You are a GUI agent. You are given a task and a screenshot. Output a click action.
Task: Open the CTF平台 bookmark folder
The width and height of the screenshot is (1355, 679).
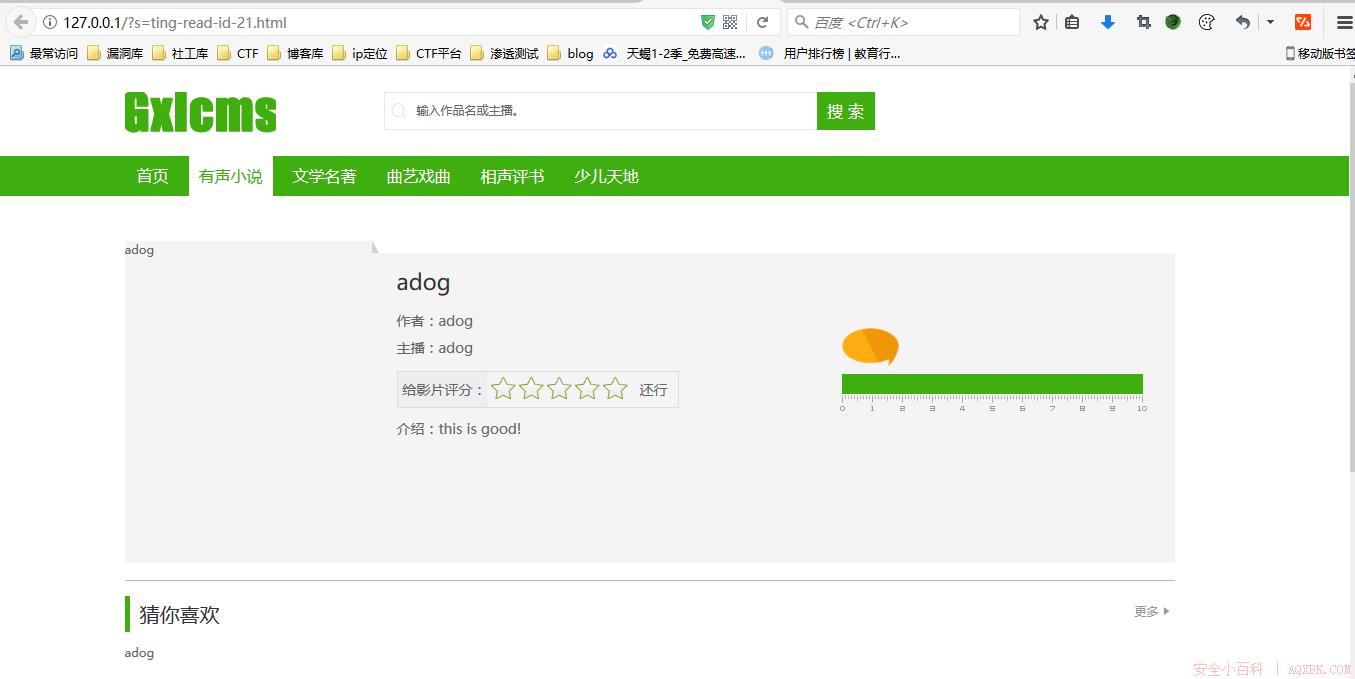(429, 53)
